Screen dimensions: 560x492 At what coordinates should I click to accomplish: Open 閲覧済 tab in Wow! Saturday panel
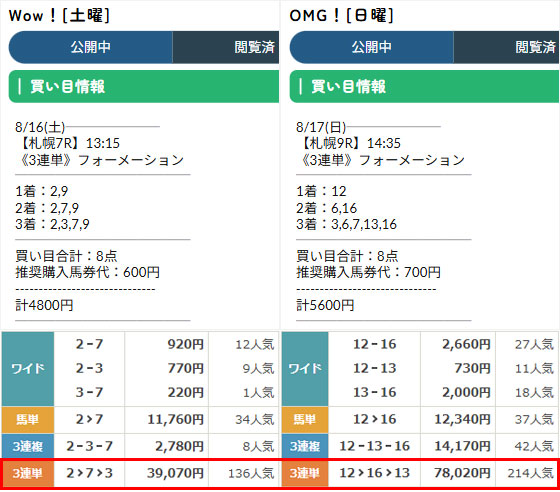pyautogui.click(x=226, y=47)
